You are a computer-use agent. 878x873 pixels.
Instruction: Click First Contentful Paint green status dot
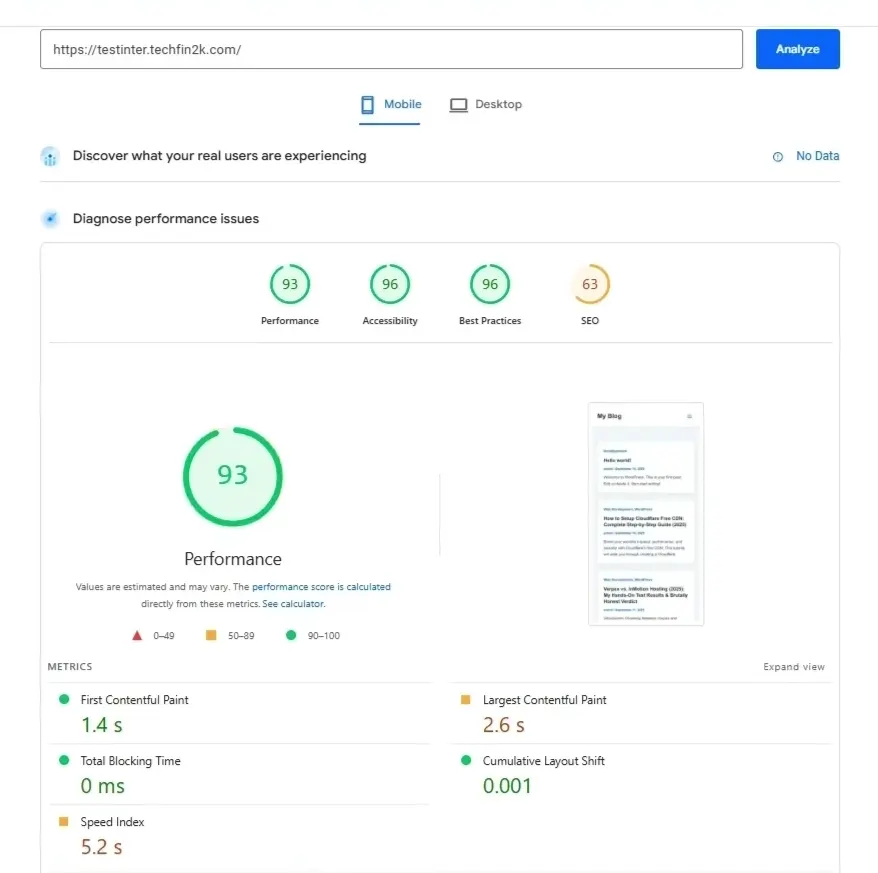64,699
